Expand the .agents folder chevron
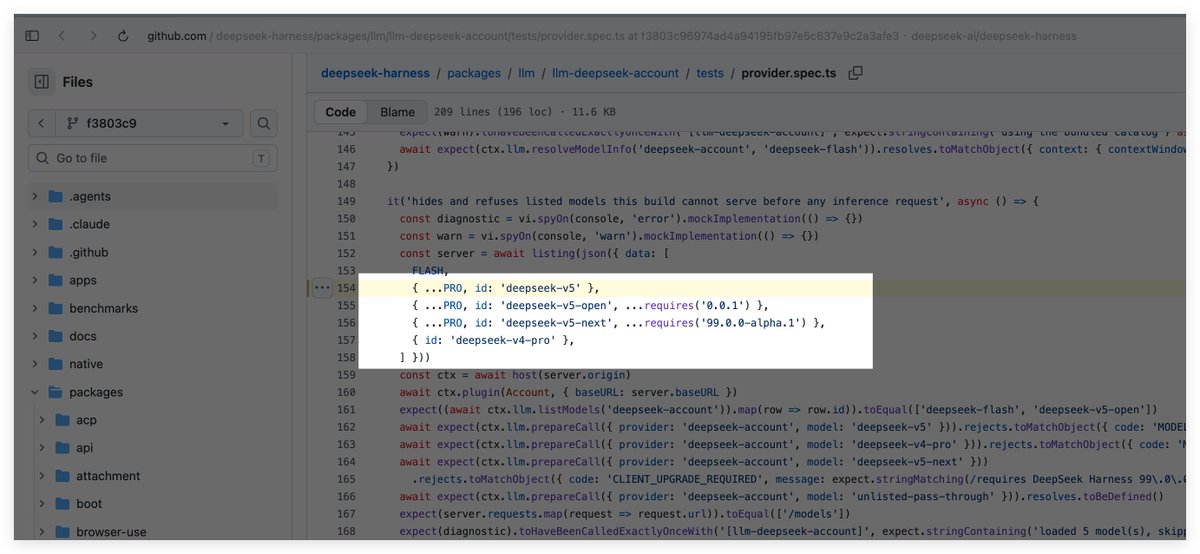The width and height of the screenshot is (1200, 554). (x=37, y=196)
